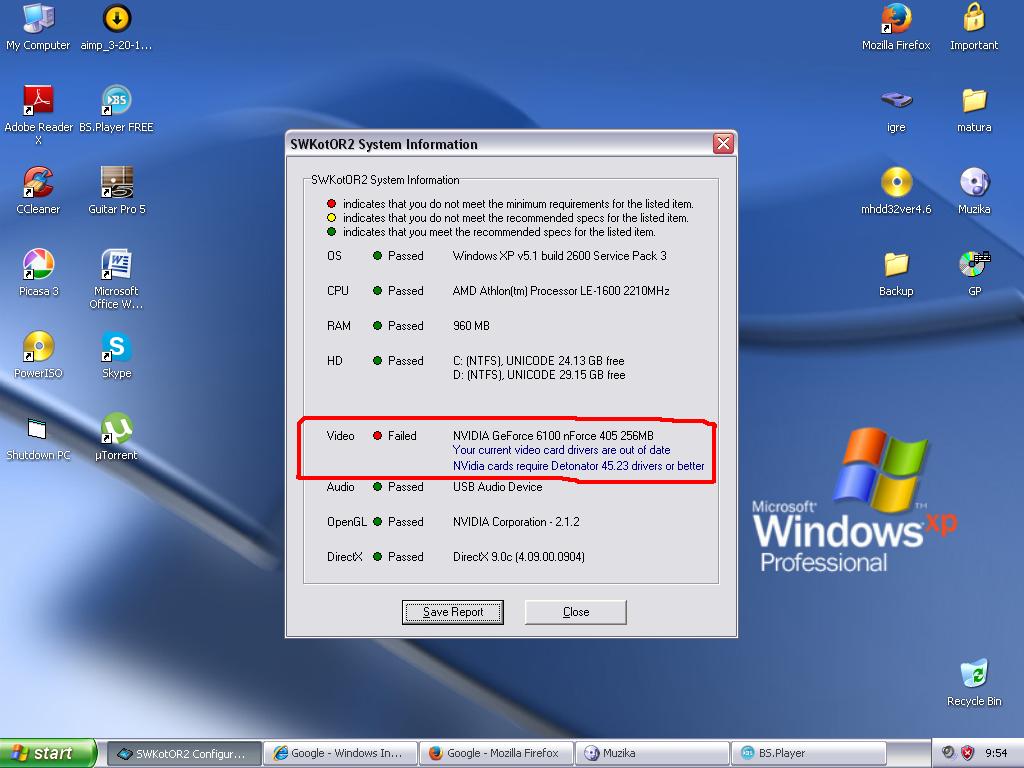Click the Close button in dialog
This screenshot has width=1024, height=768.
click(x=575, y=612)
